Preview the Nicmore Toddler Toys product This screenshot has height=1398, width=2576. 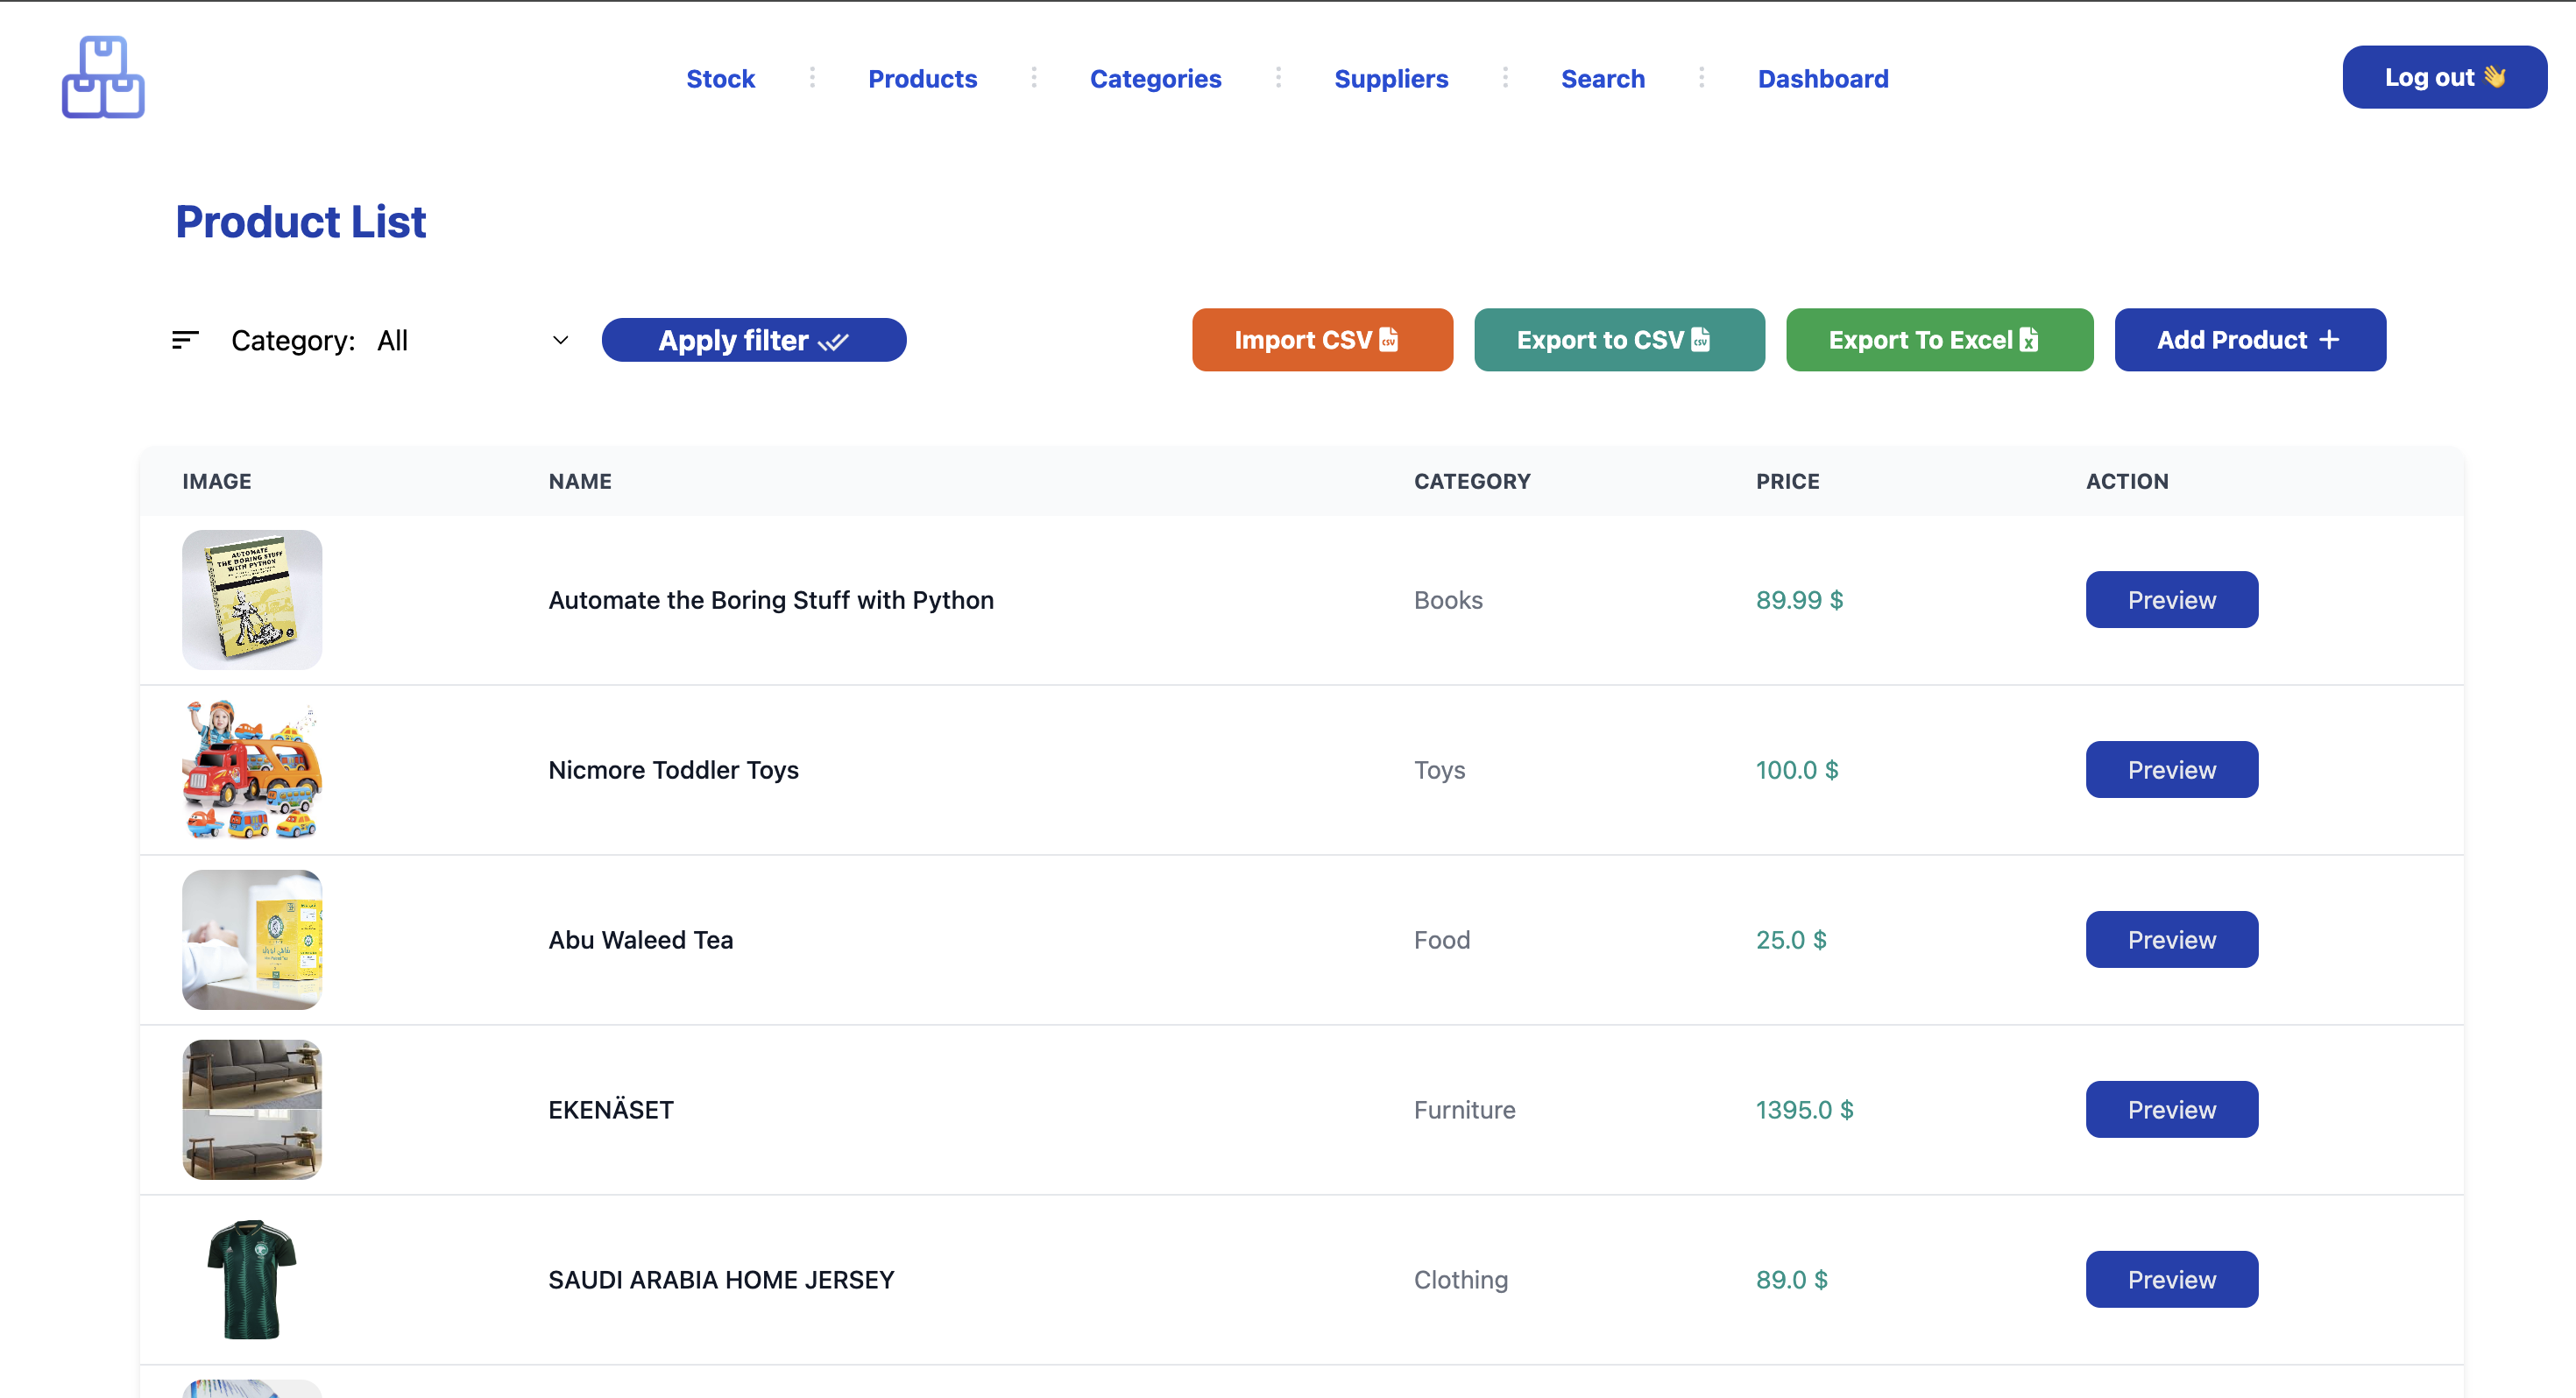(2171, 770)
